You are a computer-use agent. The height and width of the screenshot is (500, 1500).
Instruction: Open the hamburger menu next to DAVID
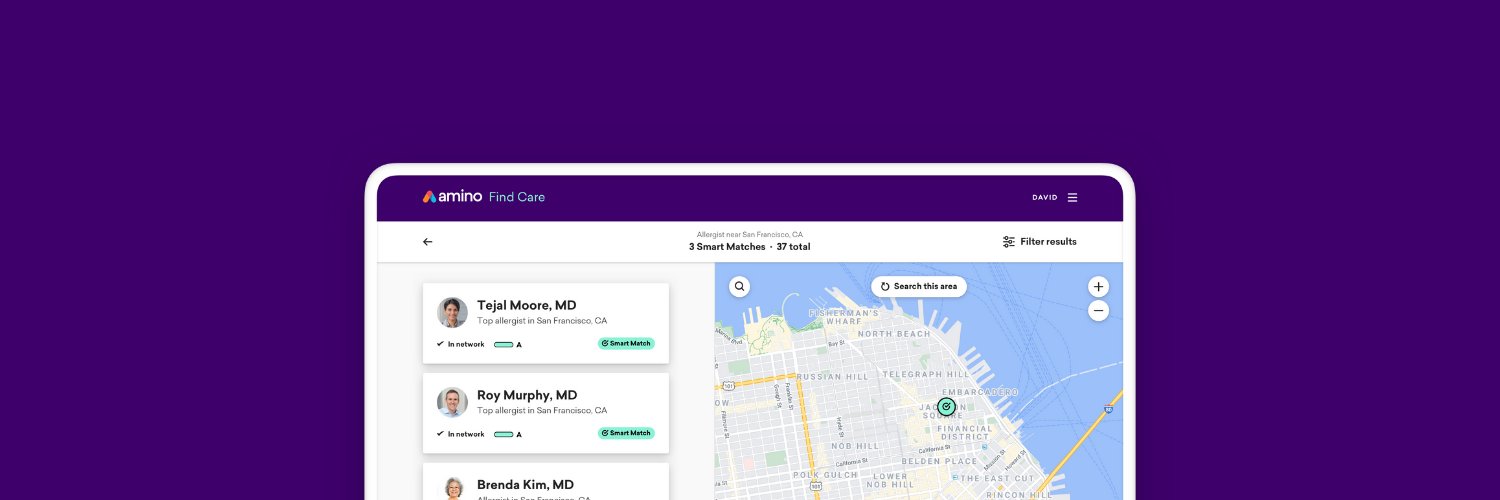pos(1072,197)
